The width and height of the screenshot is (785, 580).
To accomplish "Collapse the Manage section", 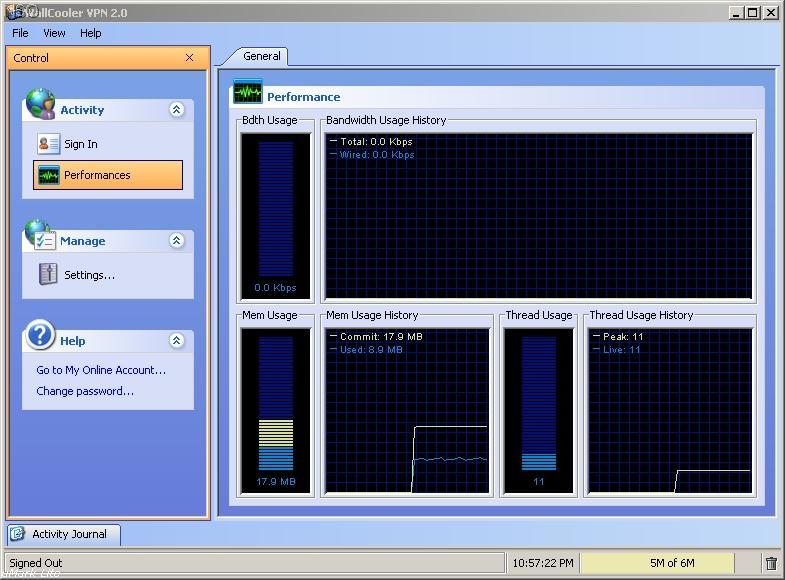I will (176, 241).
